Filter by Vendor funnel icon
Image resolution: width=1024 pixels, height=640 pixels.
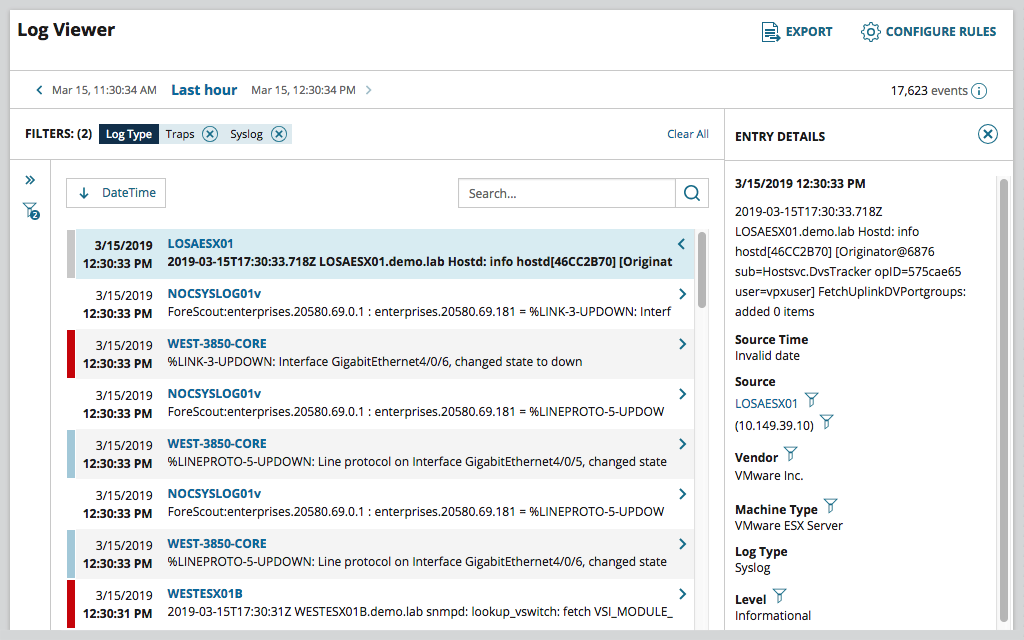(790, 454)
